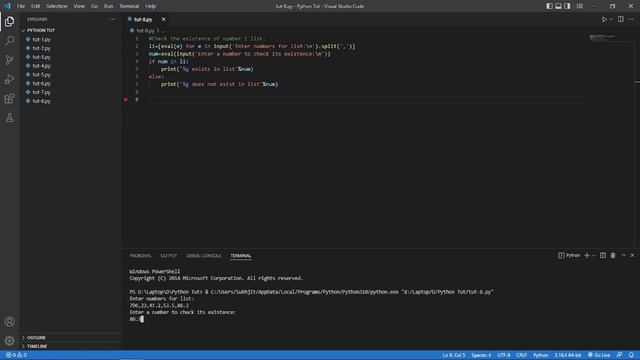Click the tut-8.py breadcrumb item
The image size is (640, 360).
pyautogui.click(x=145, y=31)
